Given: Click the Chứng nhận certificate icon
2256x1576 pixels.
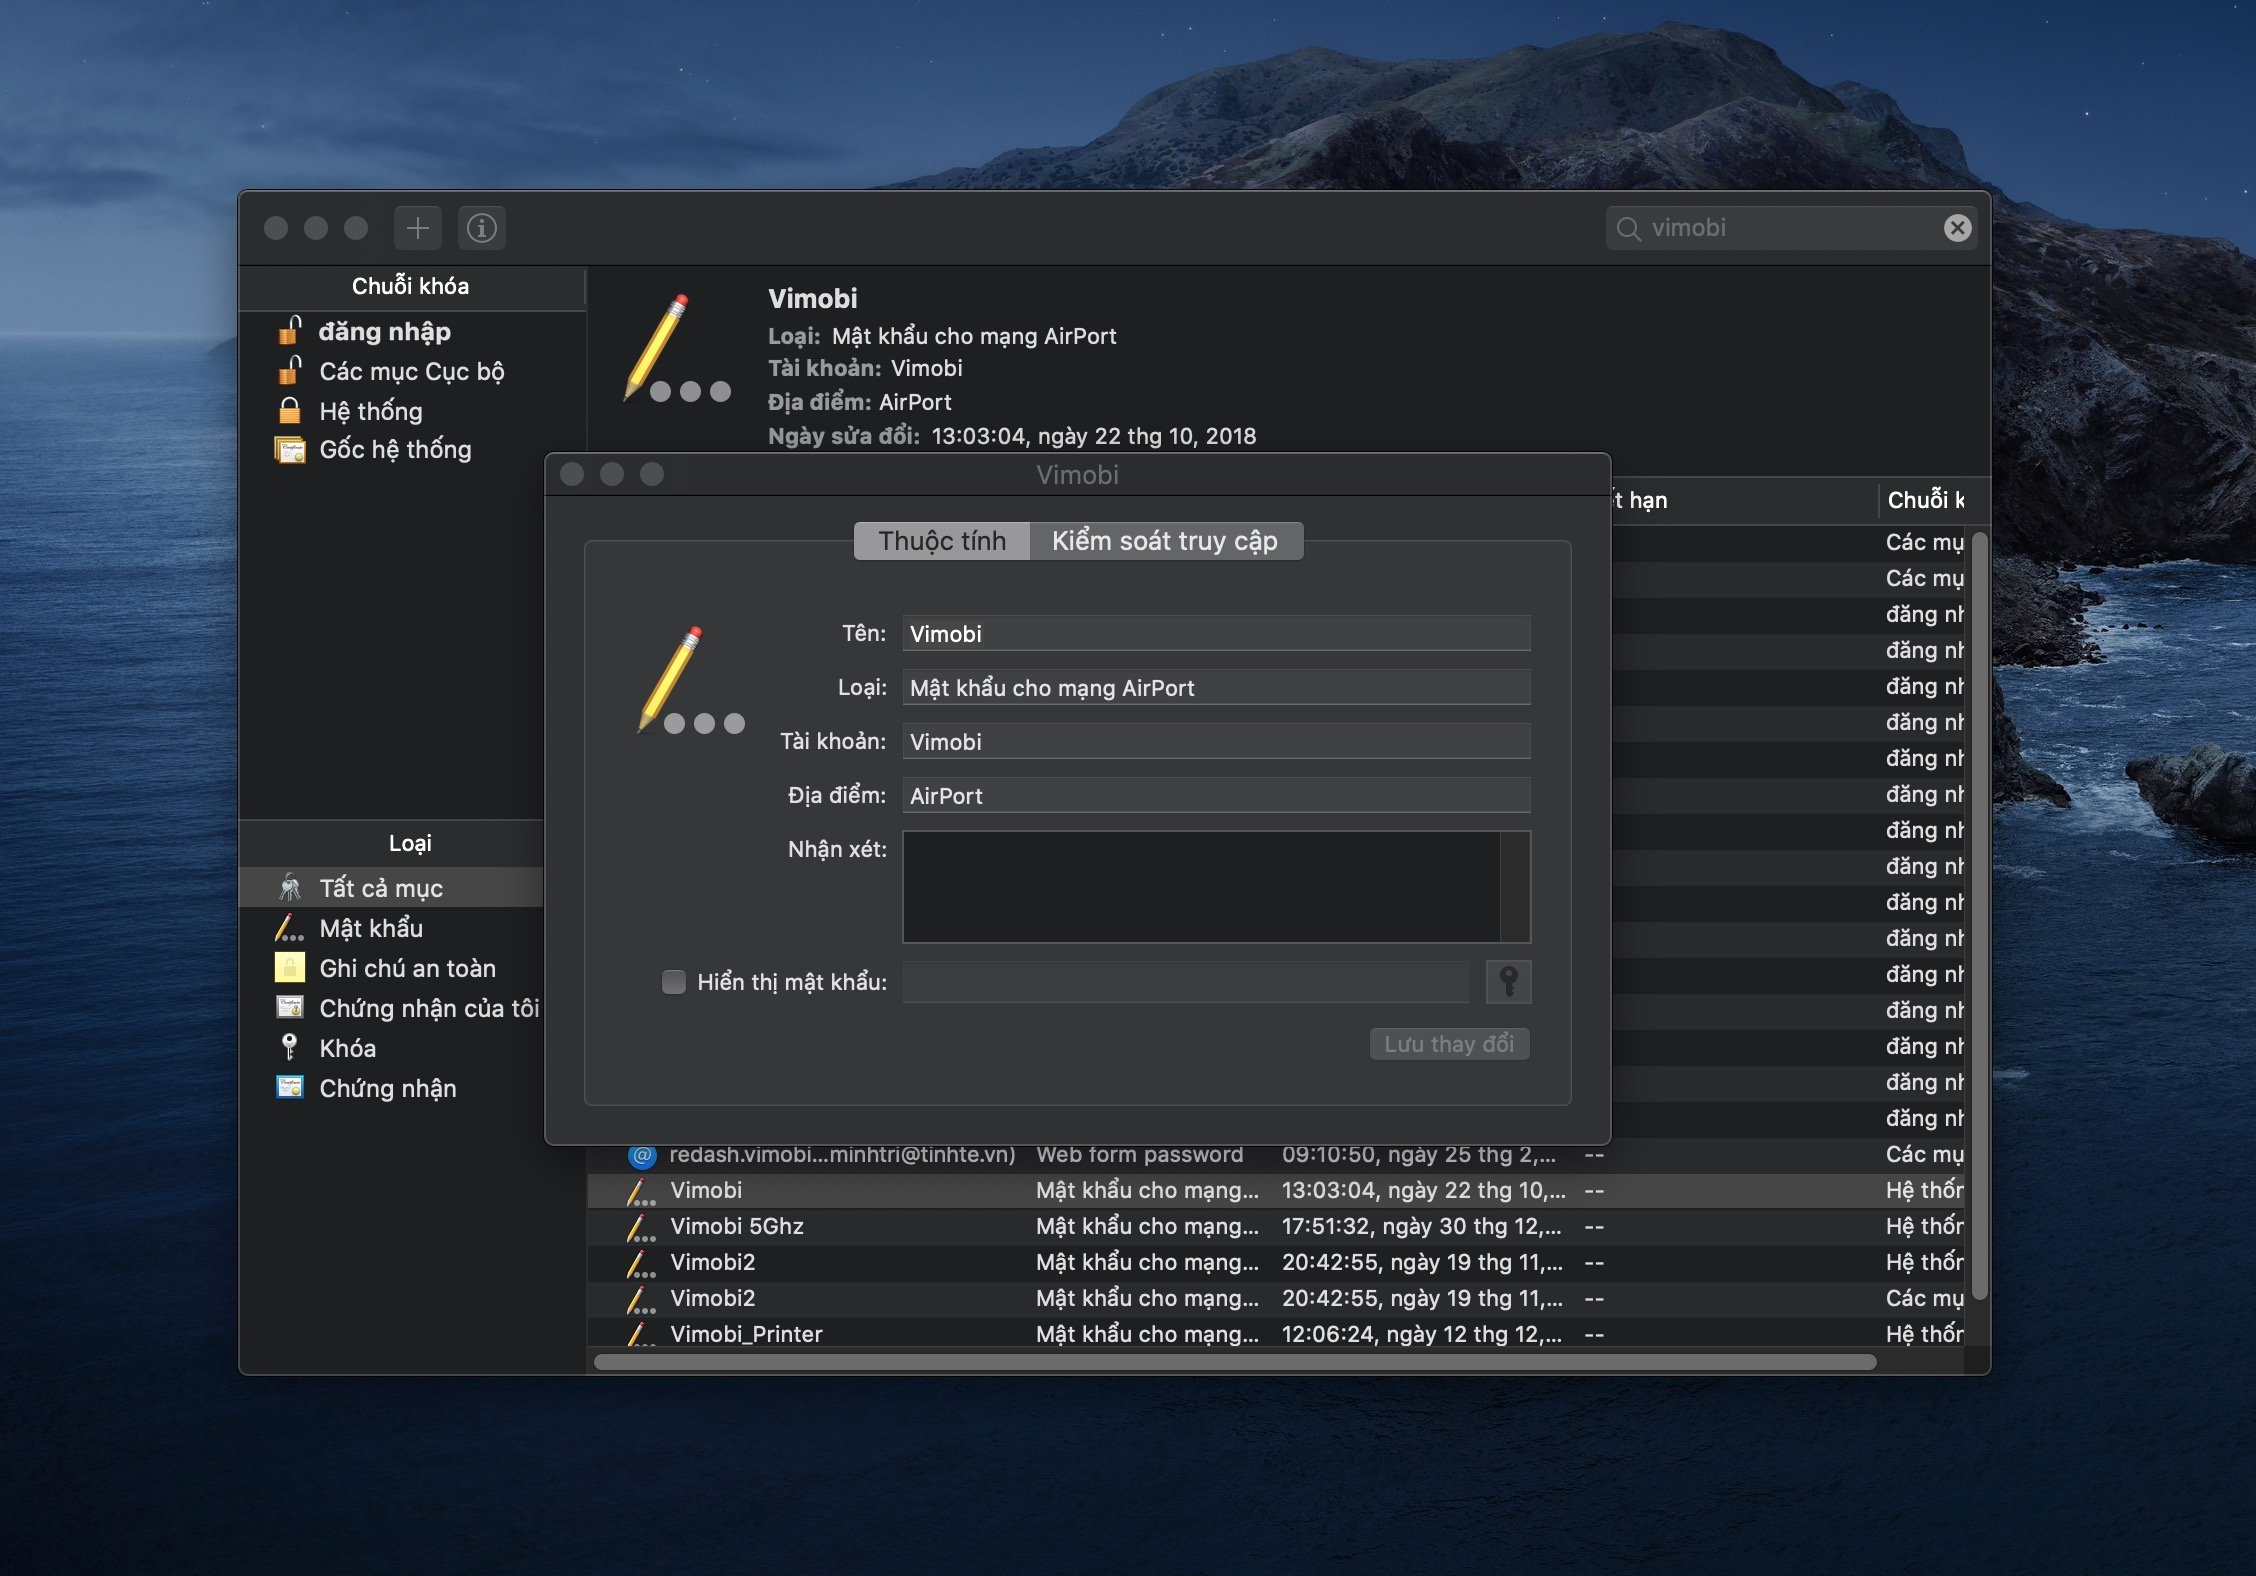Looking at the screenshot, I should pos(290,1087).
